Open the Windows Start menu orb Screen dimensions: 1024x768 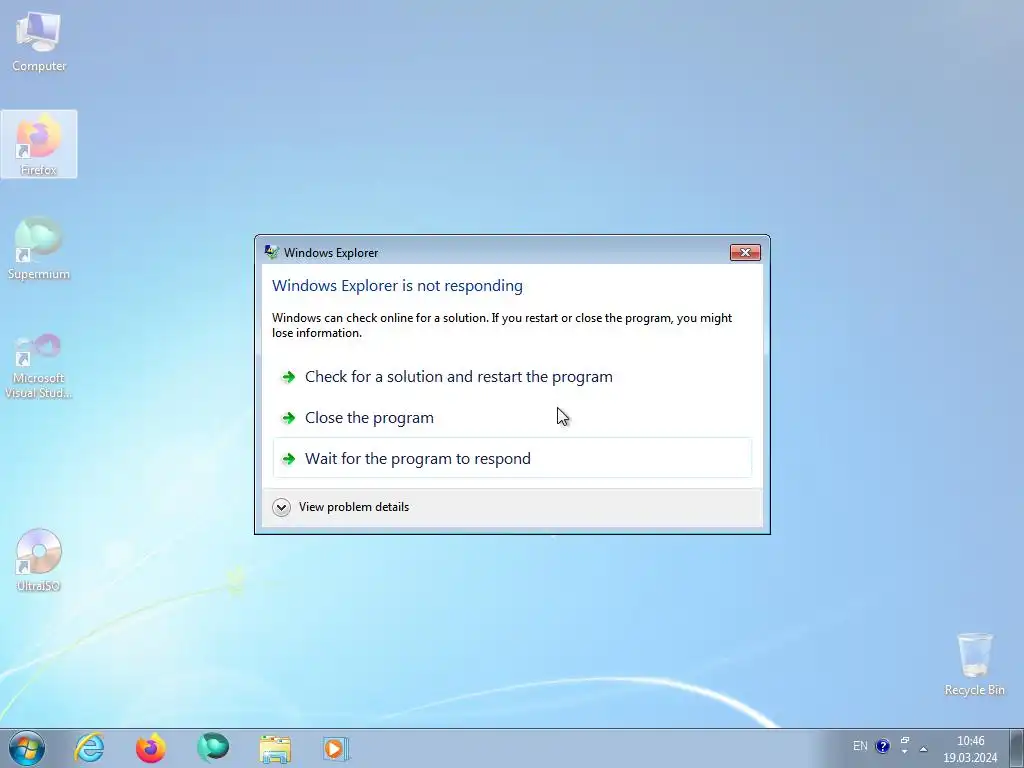[27, 748]
